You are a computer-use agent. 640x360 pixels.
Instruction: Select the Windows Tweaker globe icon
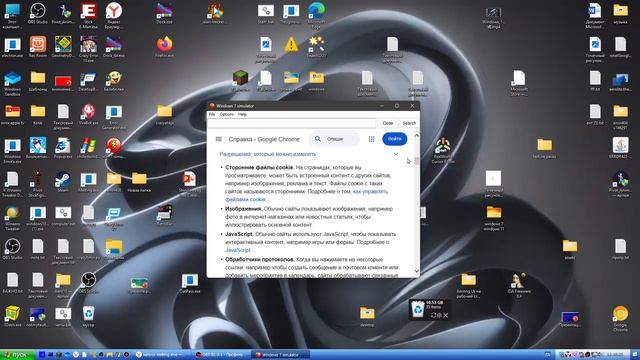[12, 217]
